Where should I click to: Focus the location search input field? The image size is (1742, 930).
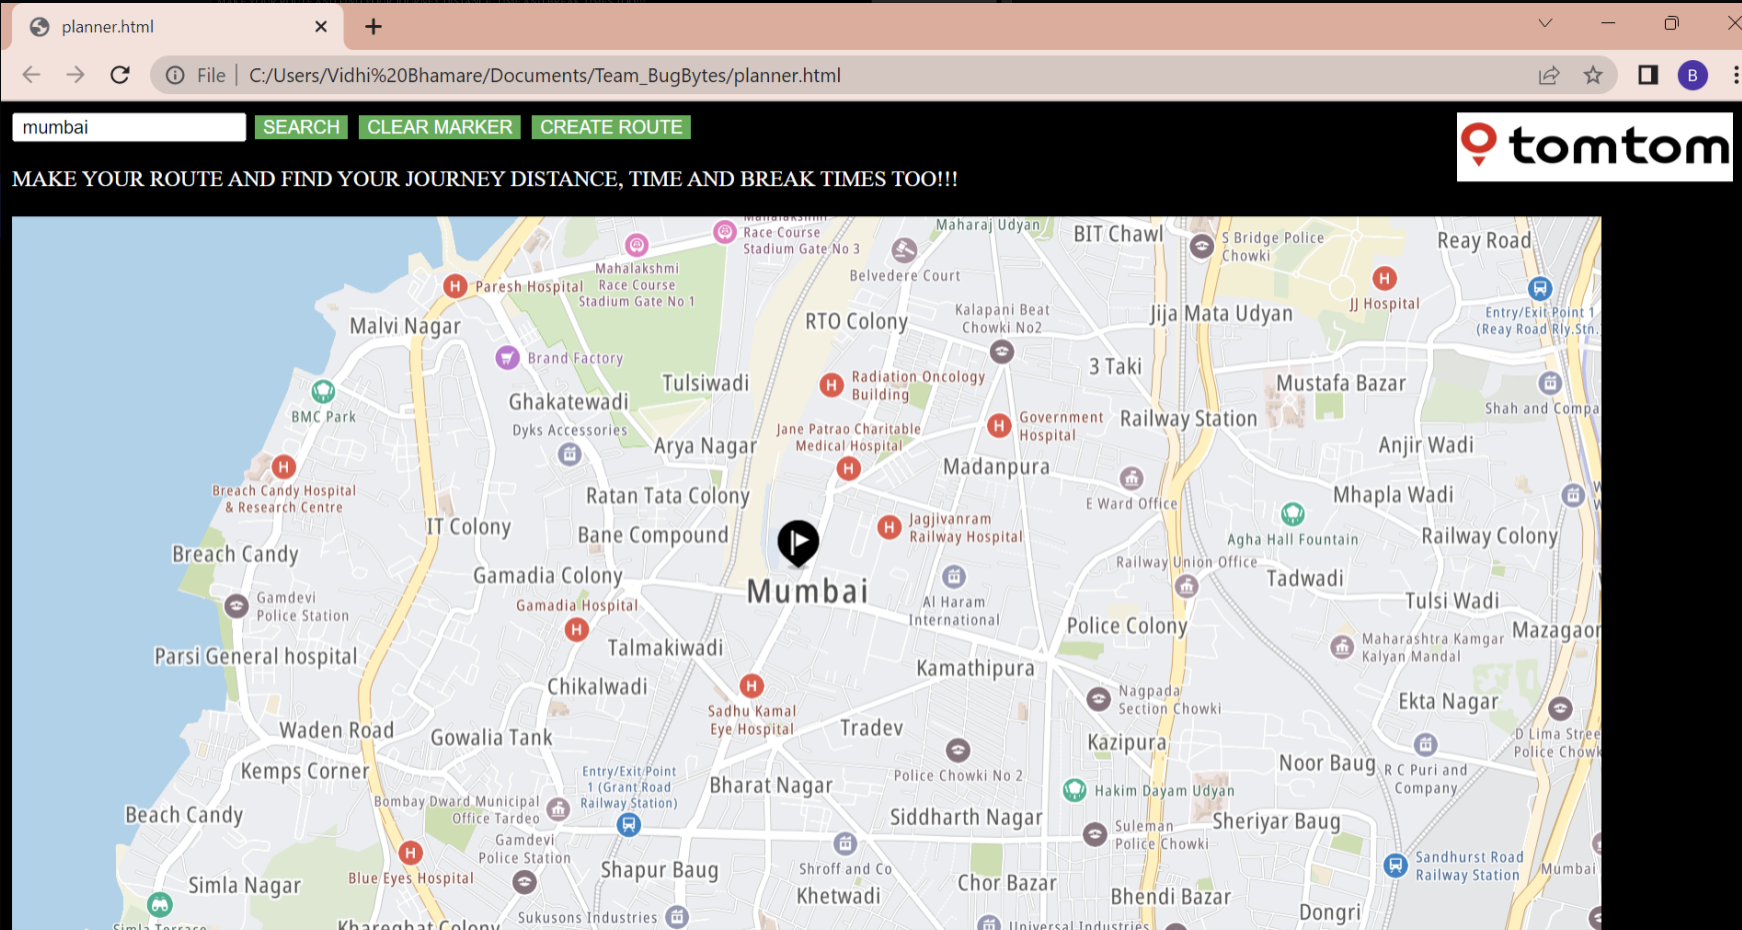tap(129, 127)
